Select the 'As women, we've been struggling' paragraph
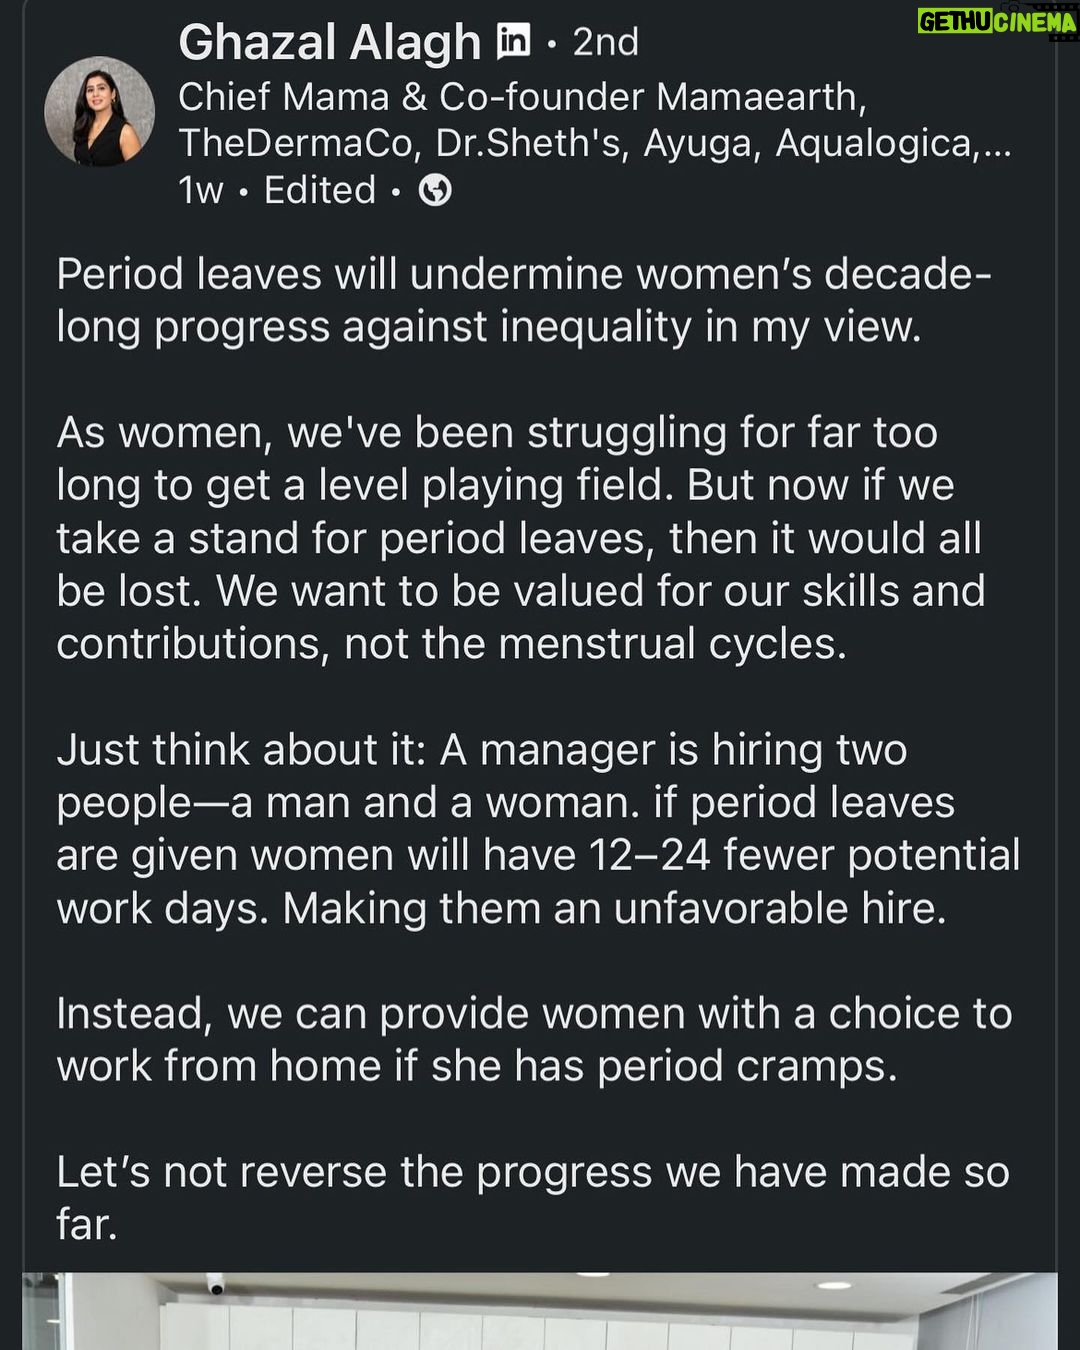Image resolution: width=1080 pixels, height=1350 pixels. pos(520,538)
